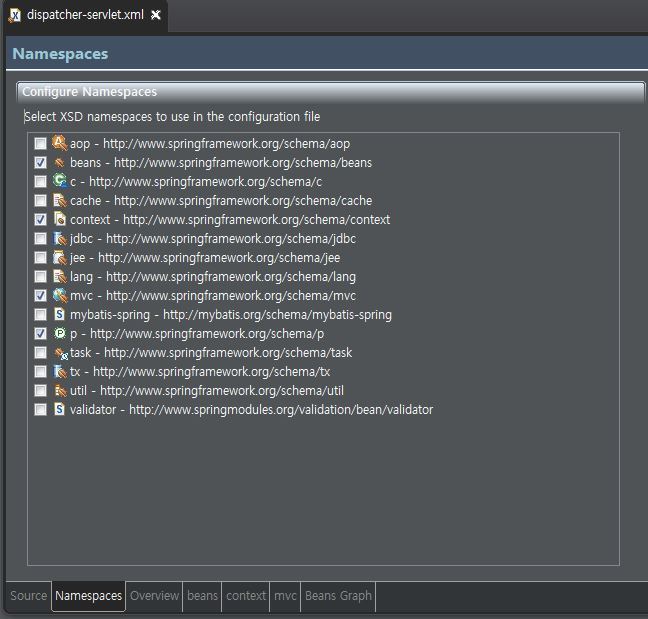Select the dispatcher-servlet.xml editor tab
The width and height of the screenshot is (648, 619).
click(85, 15)
